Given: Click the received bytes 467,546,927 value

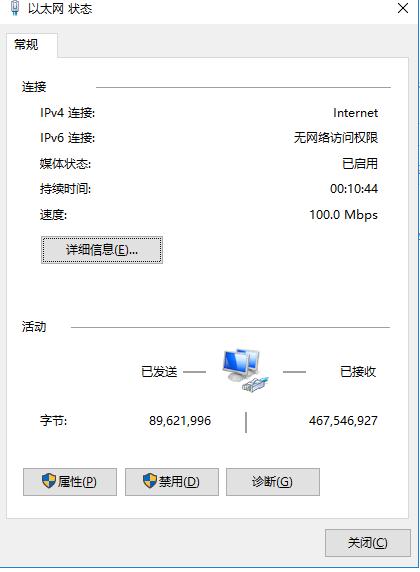Looking at the screenshot, I should pos(343,421).
